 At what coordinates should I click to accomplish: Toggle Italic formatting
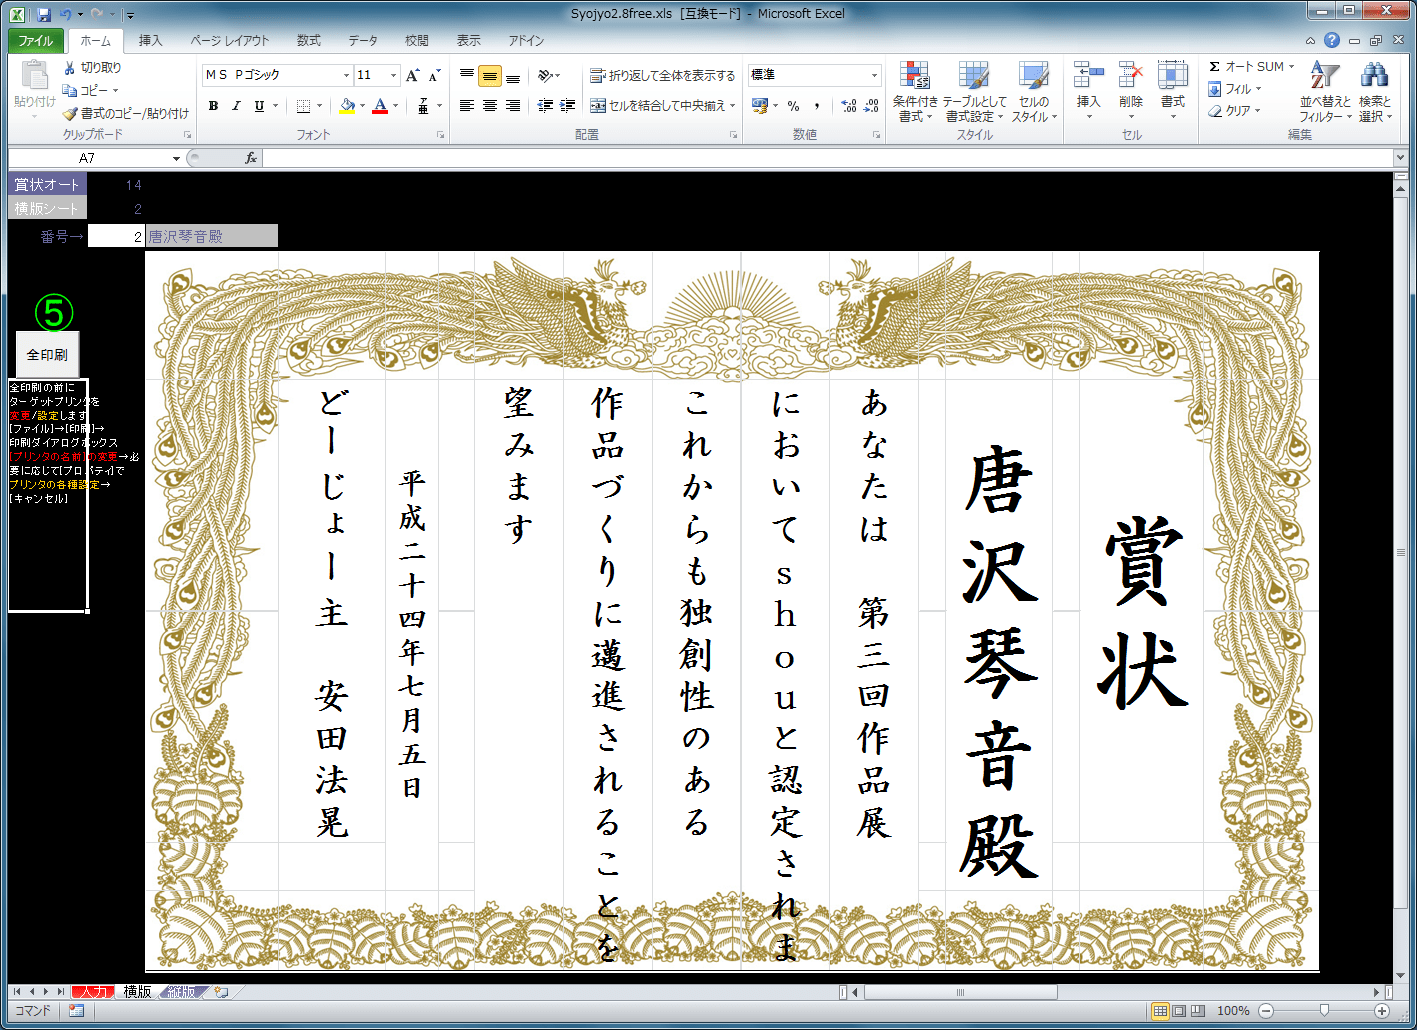pyautogui.click(x=236, y=106)
